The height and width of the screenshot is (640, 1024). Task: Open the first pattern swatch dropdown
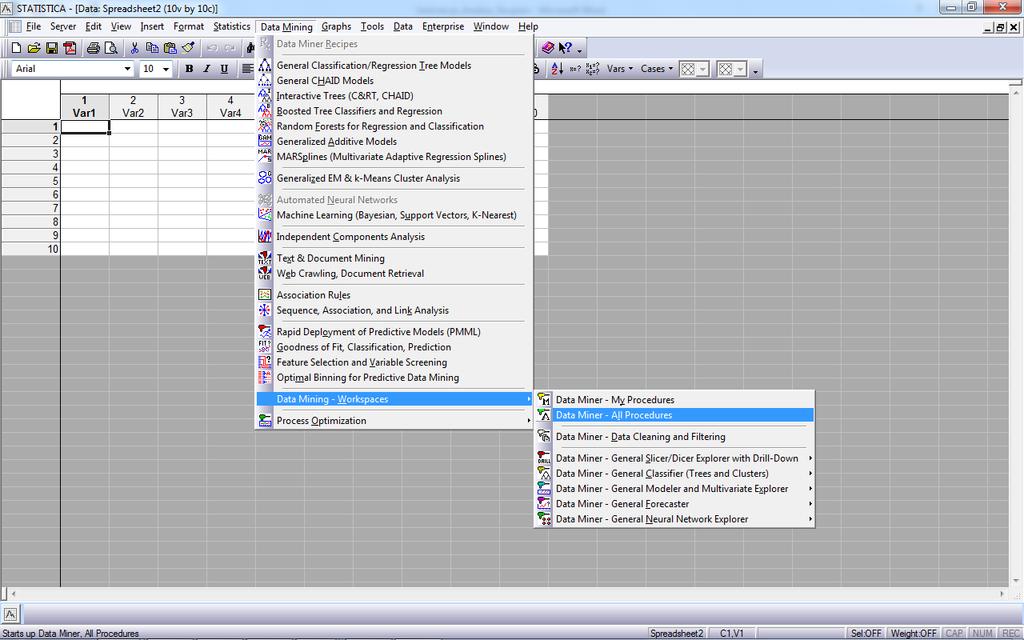pos(703,69)
